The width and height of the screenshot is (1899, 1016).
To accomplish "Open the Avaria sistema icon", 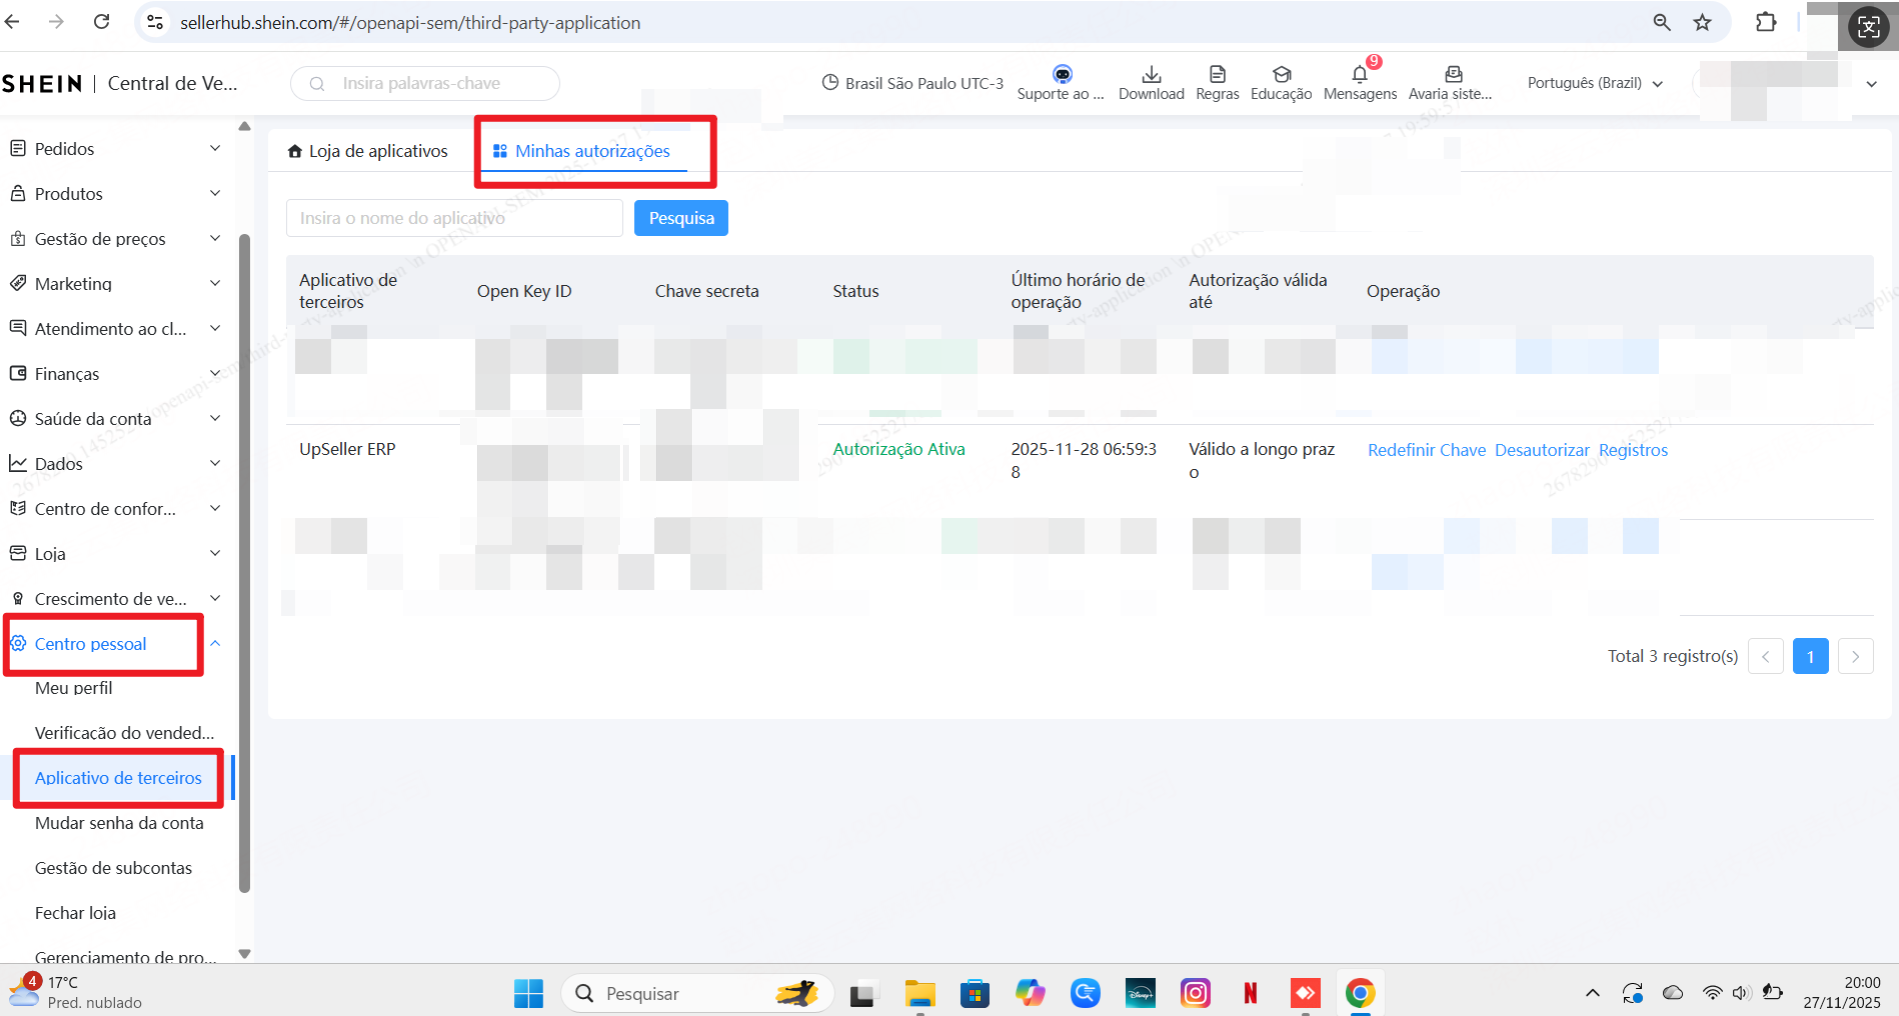I will (x=1453, y=75).
